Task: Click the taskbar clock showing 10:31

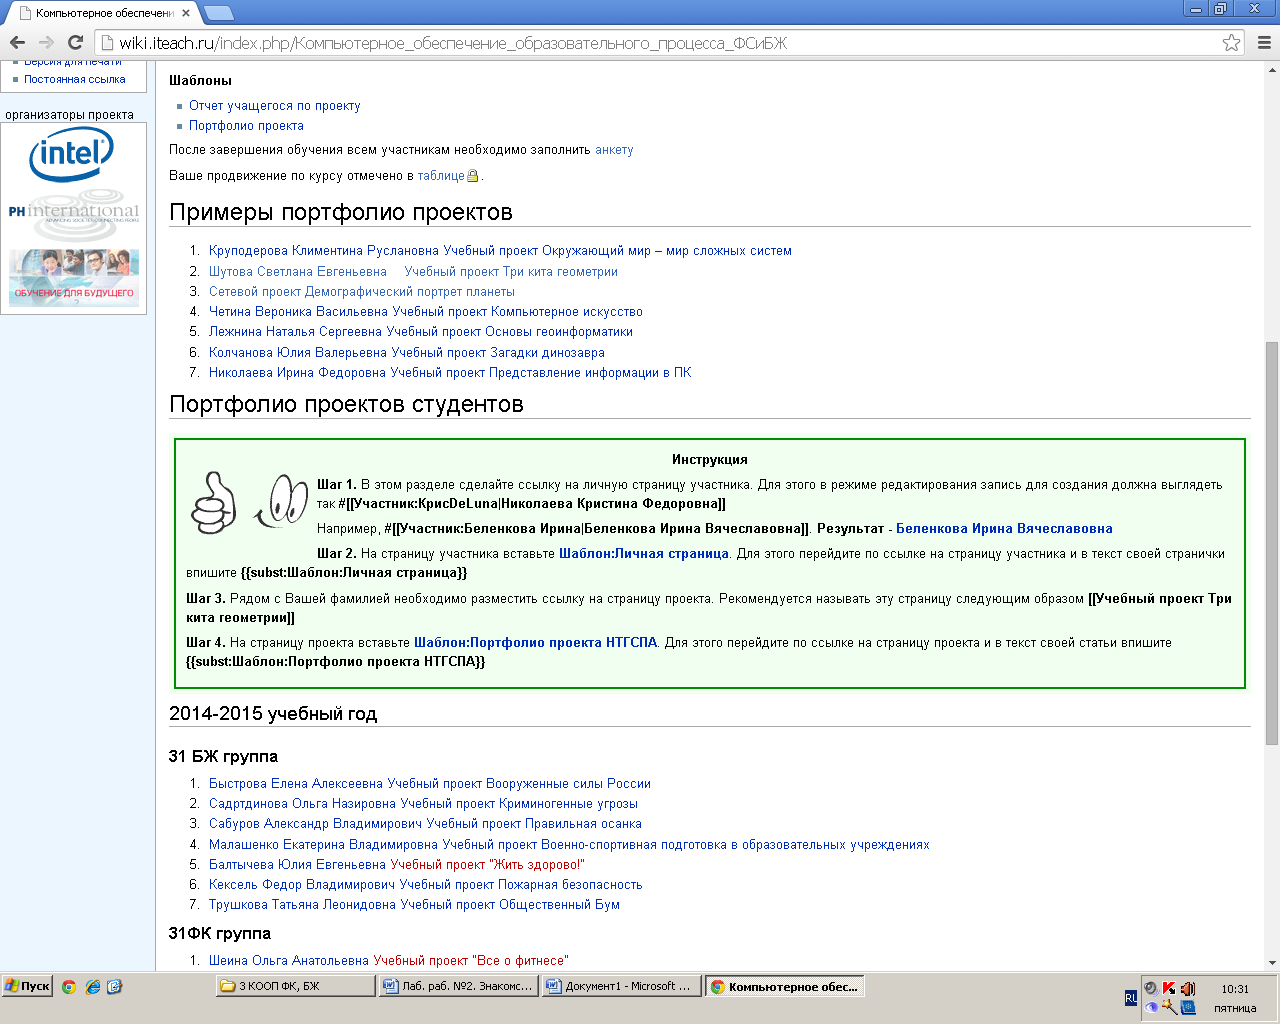Action: (1235, 989)
